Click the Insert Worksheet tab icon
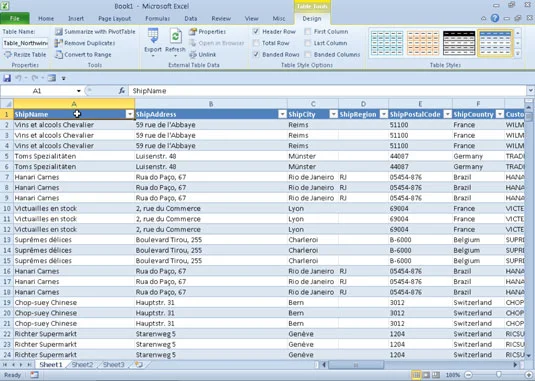 click(139, 365)
